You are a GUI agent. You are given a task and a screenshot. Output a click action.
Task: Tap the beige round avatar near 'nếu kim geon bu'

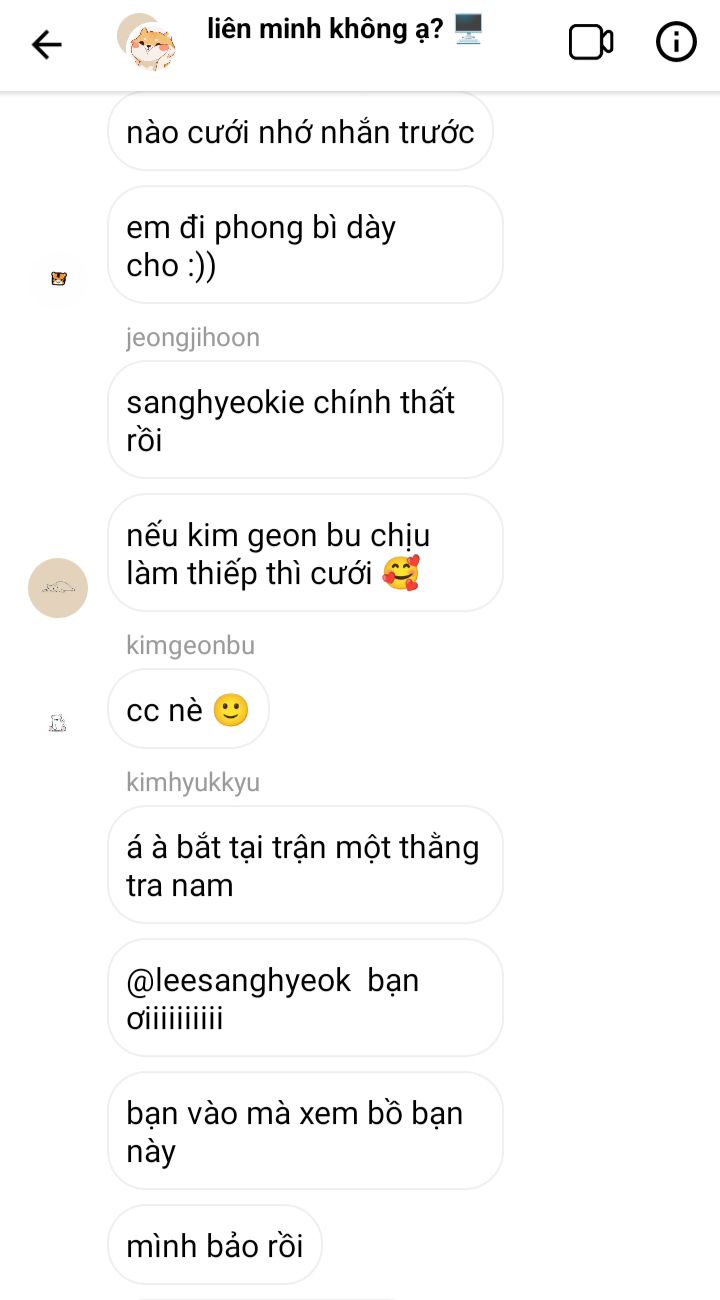[58, 588]
